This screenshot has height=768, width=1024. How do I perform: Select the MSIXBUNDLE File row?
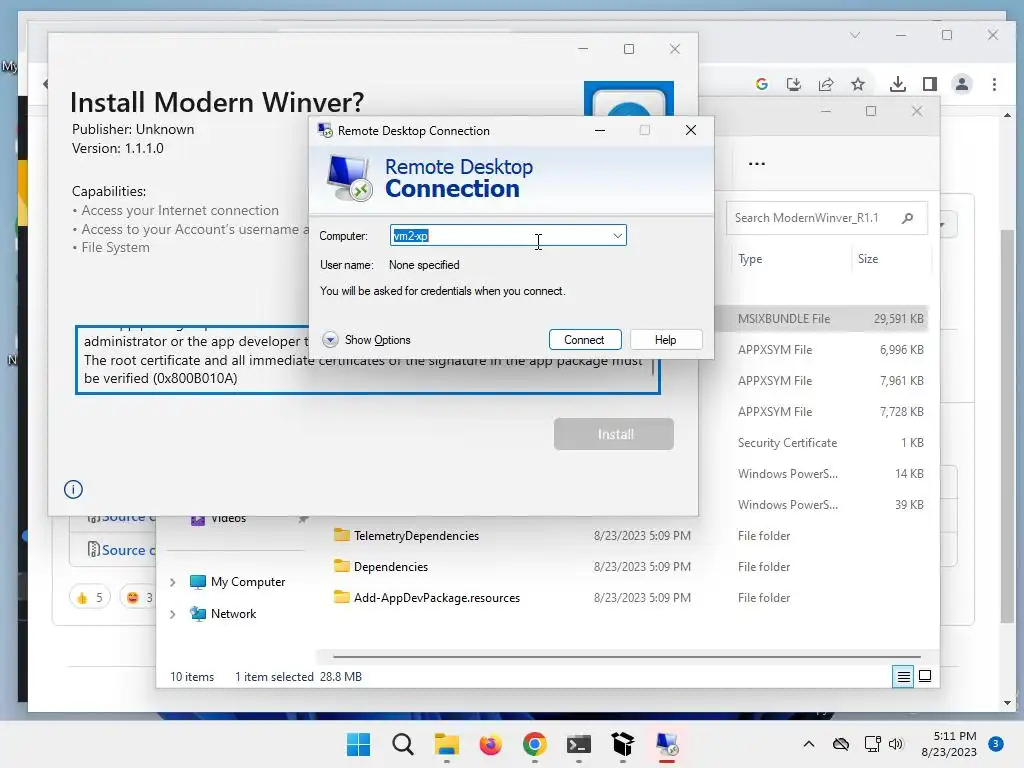(823, 319)
